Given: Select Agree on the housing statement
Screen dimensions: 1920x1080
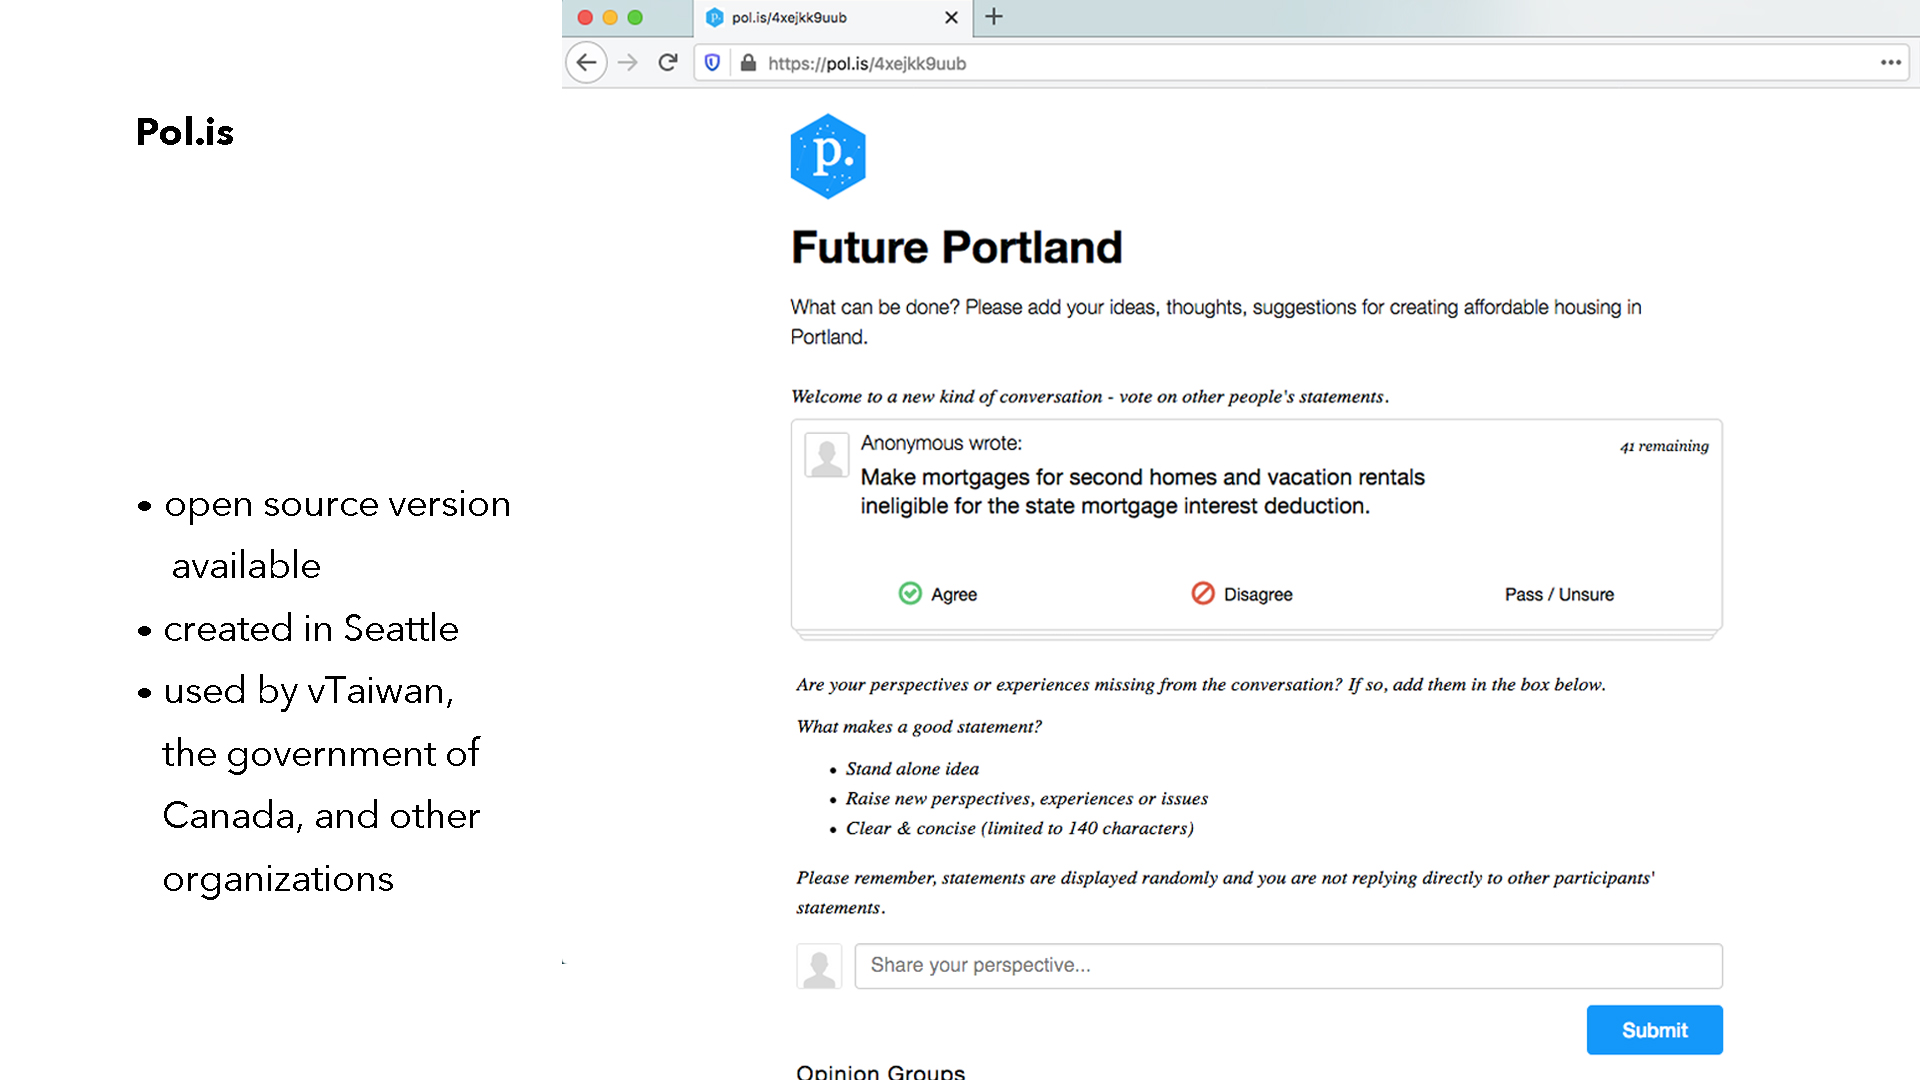Looking at the screenshot, I should coord(936,593).
